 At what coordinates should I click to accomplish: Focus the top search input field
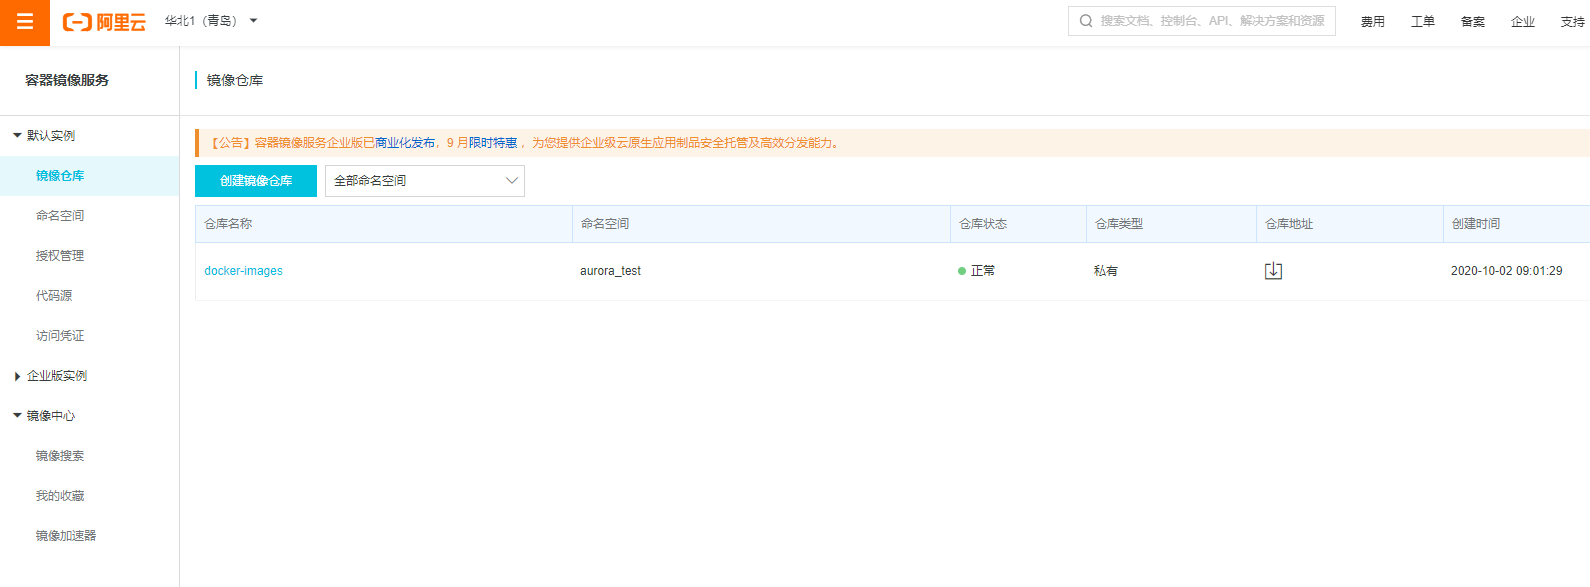pyautogui.click(x=1202, y=21)
